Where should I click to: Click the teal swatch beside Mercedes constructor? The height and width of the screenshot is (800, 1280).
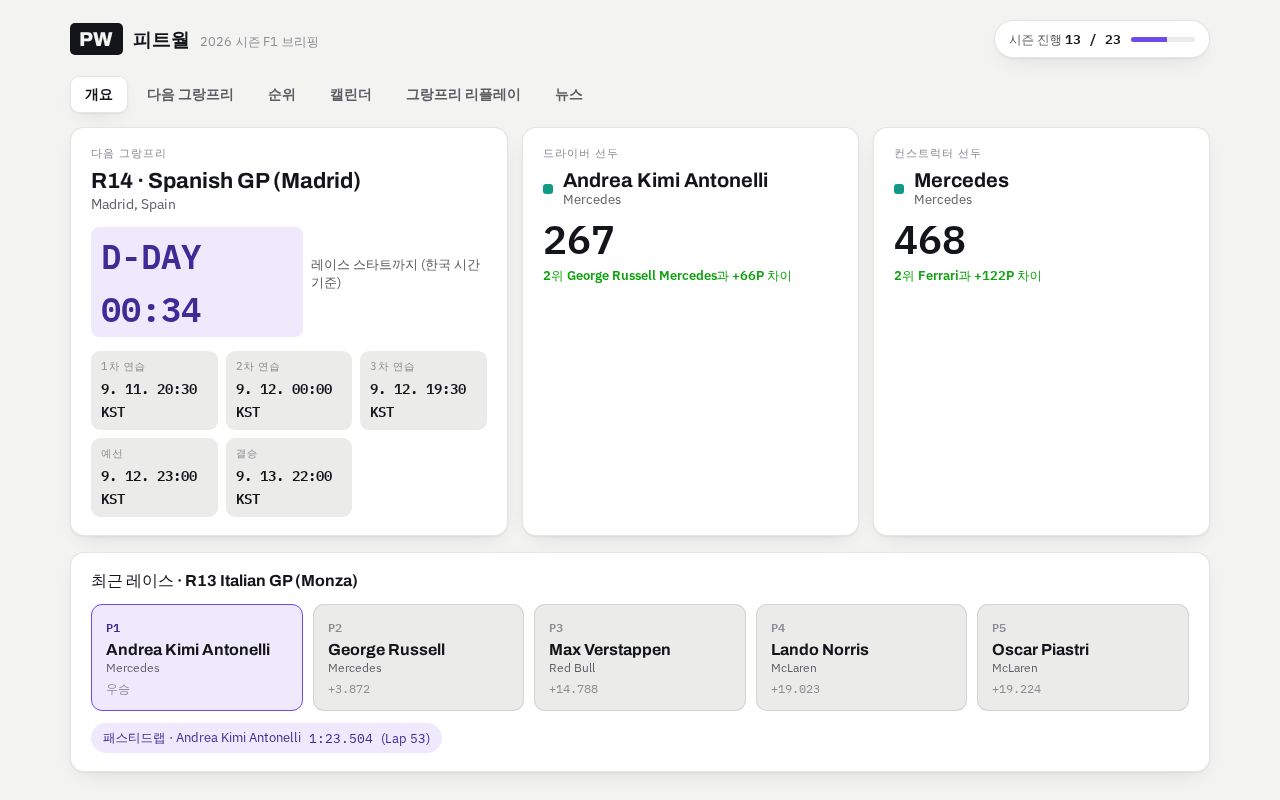899,189
